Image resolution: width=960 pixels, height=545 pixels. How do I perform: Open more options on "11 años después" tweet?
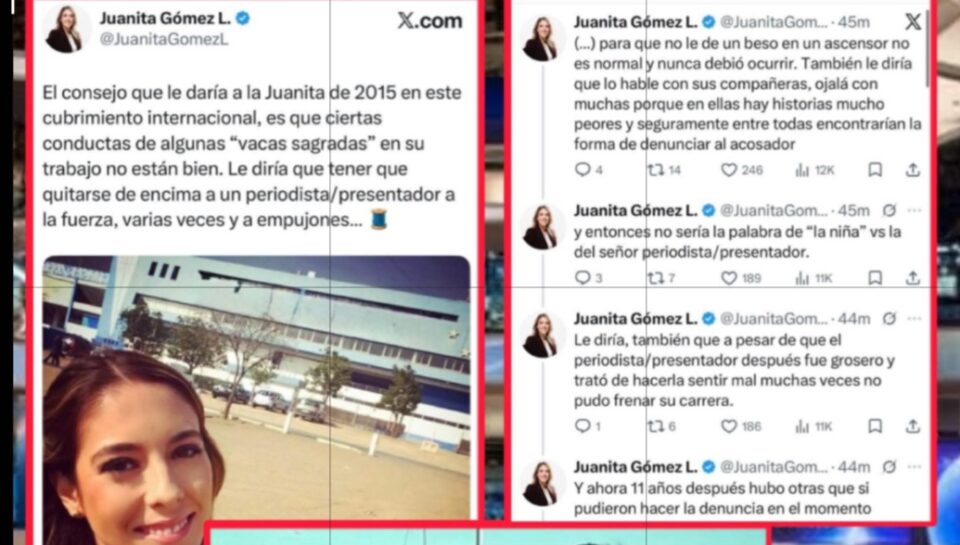point(914,467)
